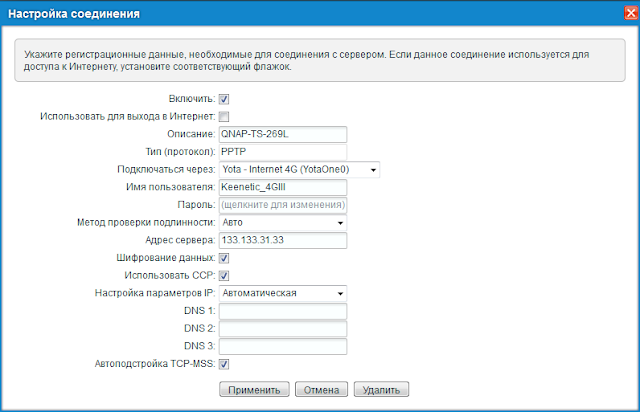Select the Имя пользователя field
This screenshot has width=640, height=412.
283,187
